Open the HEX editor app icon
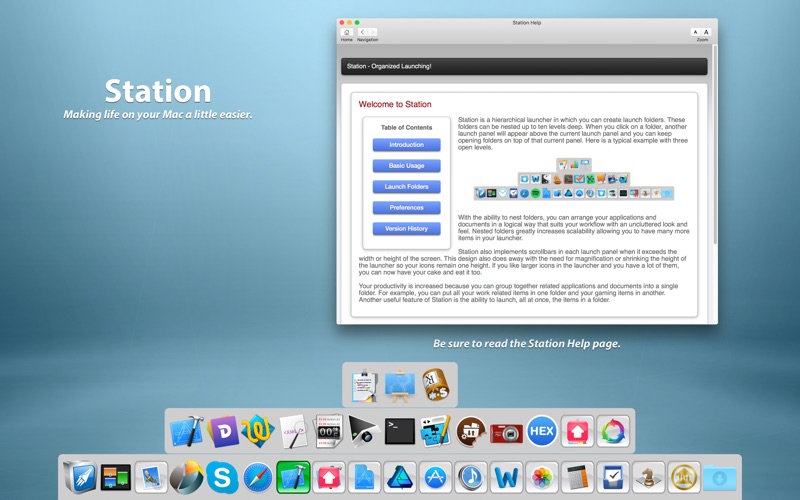The height and width of the screenshot is (500, 800). [542, 431]
